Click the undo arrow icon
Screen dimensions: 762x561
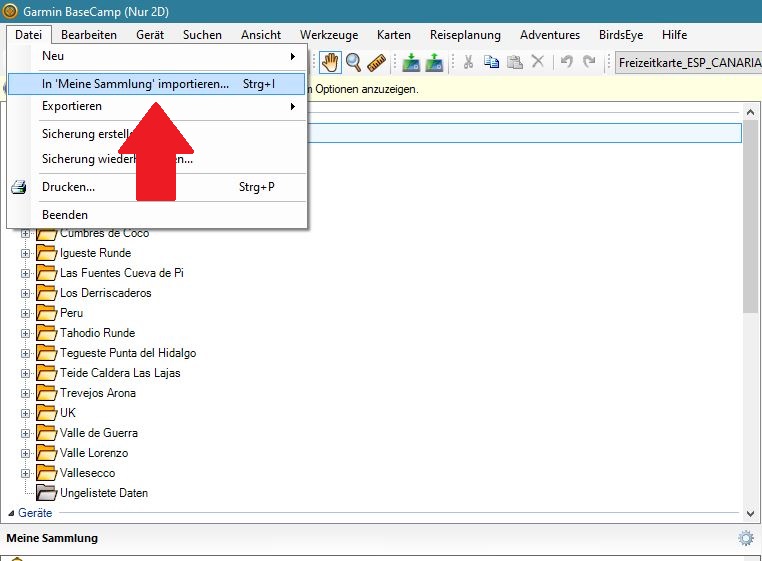[x=566, y=61]
